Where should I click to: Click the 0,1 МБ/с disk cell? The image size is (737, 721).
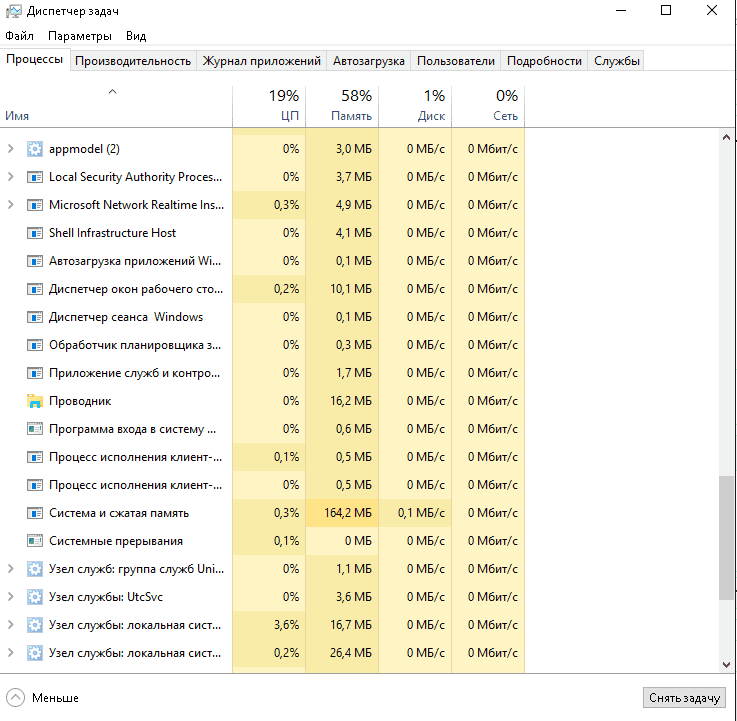pos(415,513)
